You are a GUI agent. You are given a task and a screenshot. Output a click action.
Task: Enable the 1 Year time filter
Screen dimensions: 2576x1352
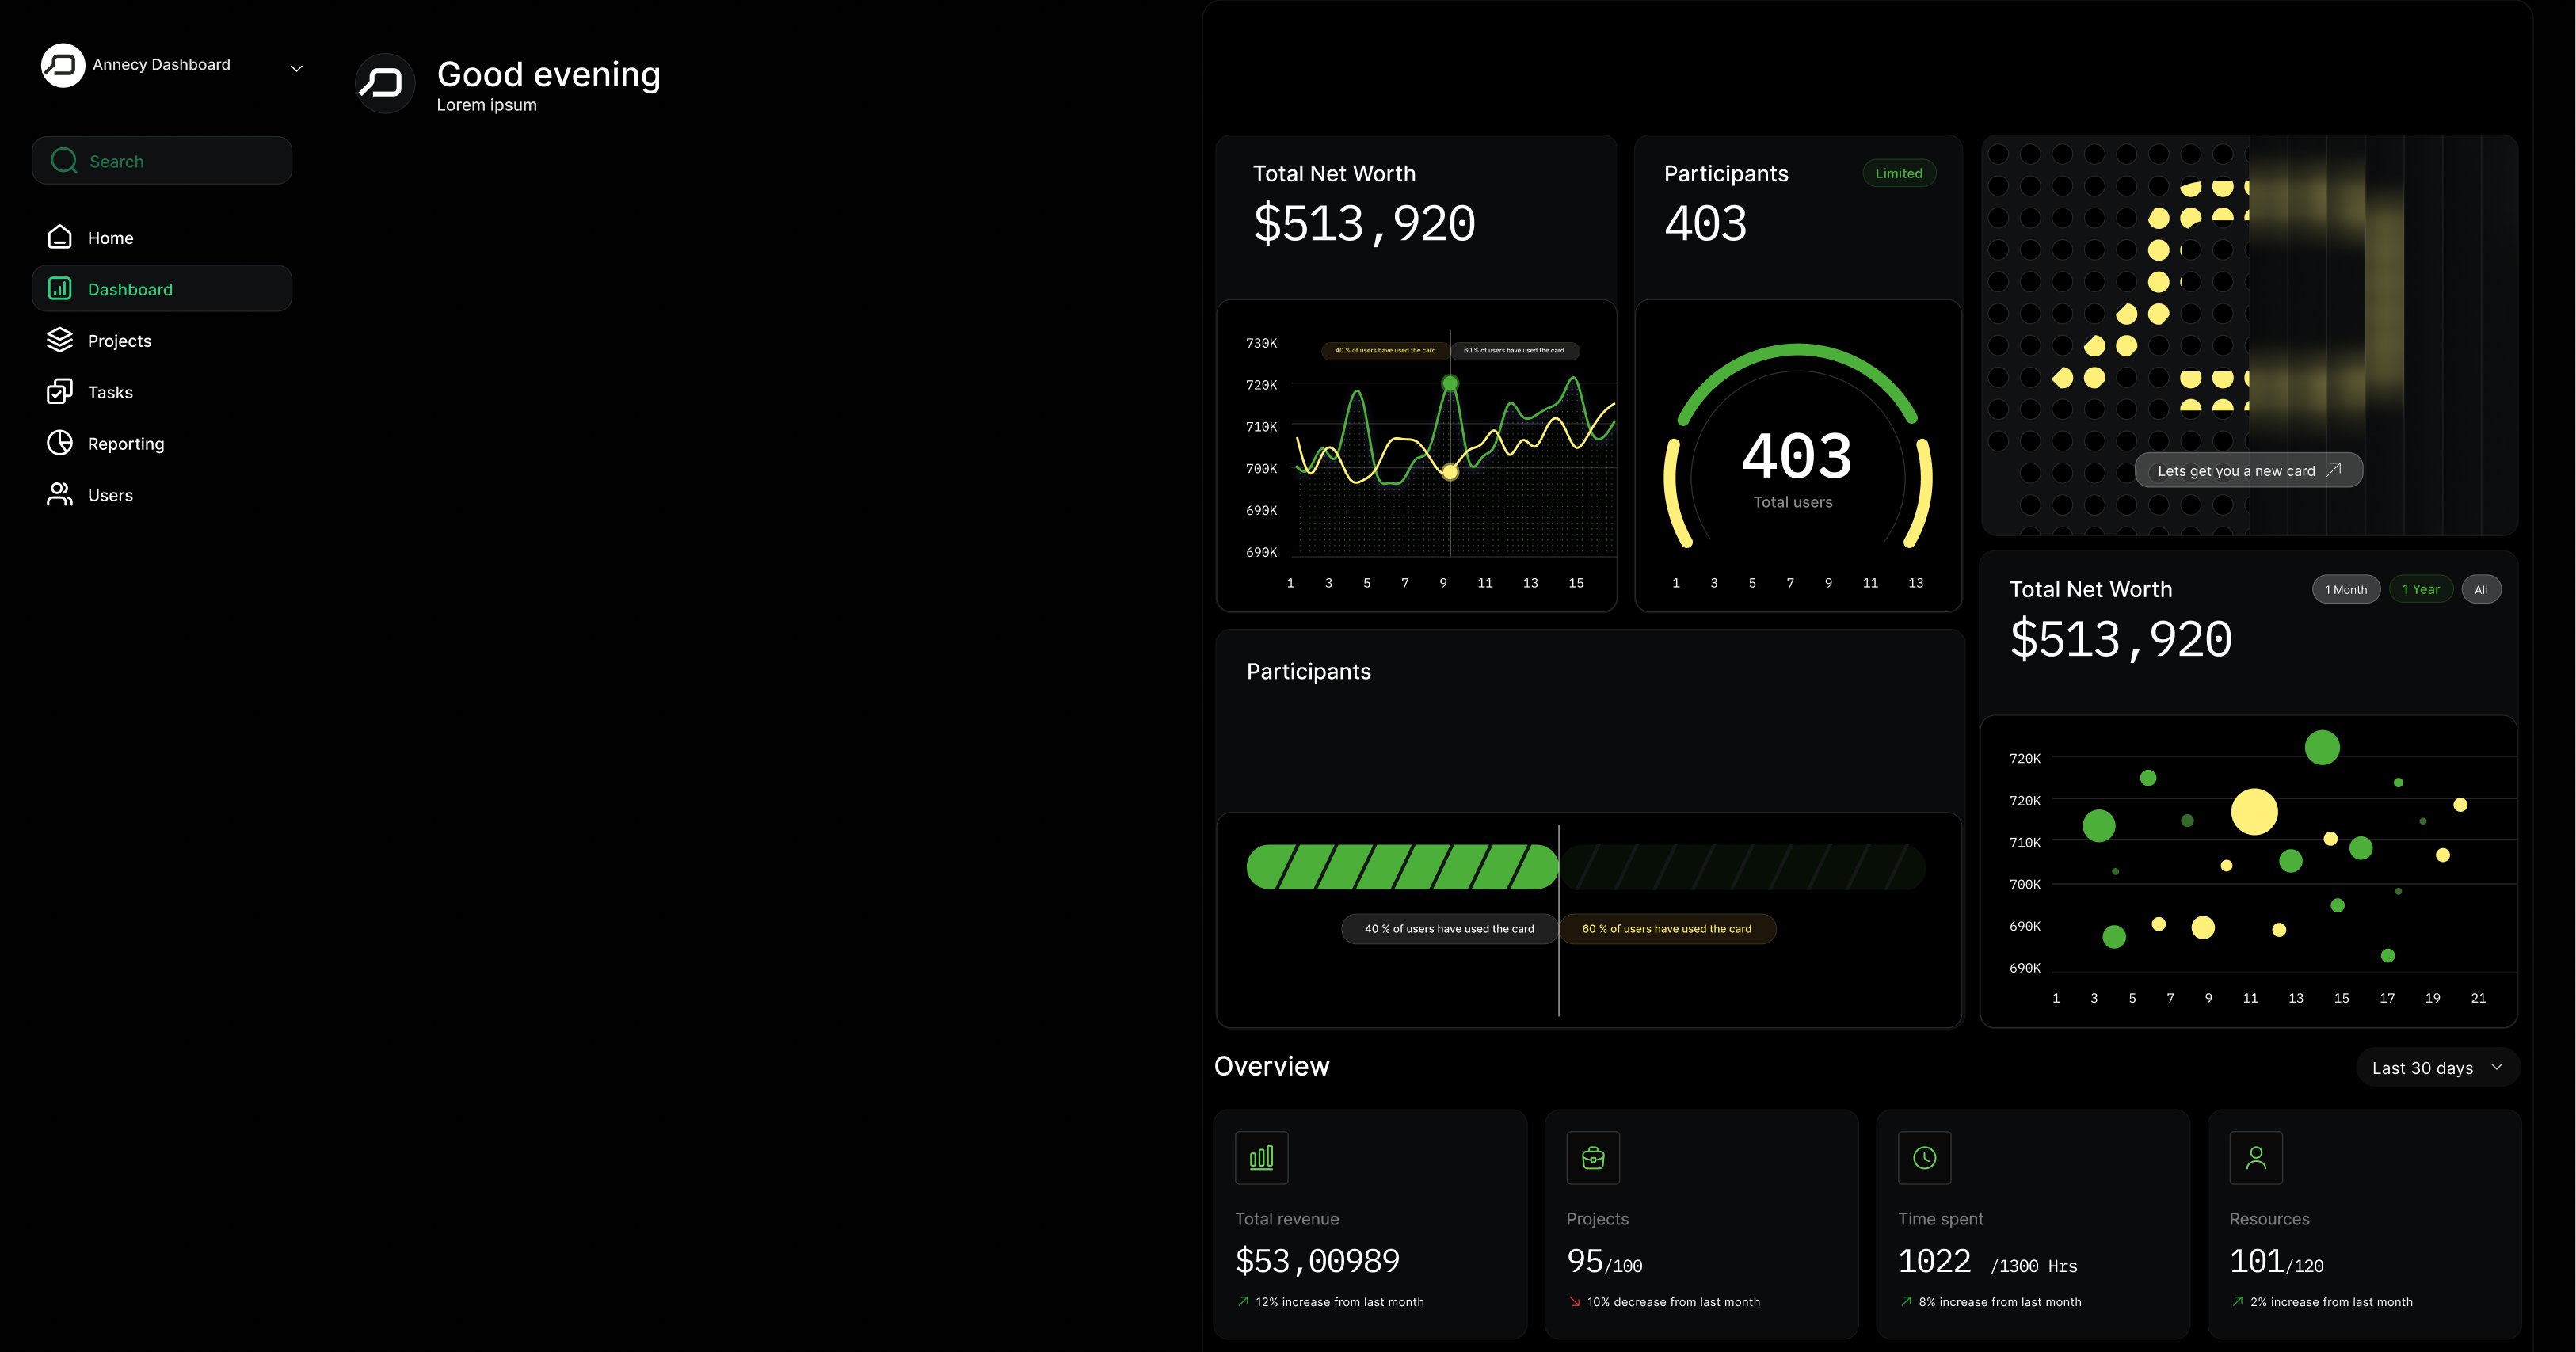(2421, 589)
